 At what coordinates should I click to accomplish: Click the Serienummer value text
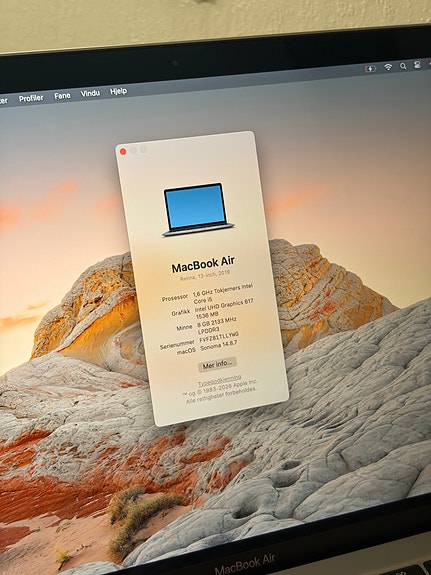pyautogui.click(x=219, y=337)
